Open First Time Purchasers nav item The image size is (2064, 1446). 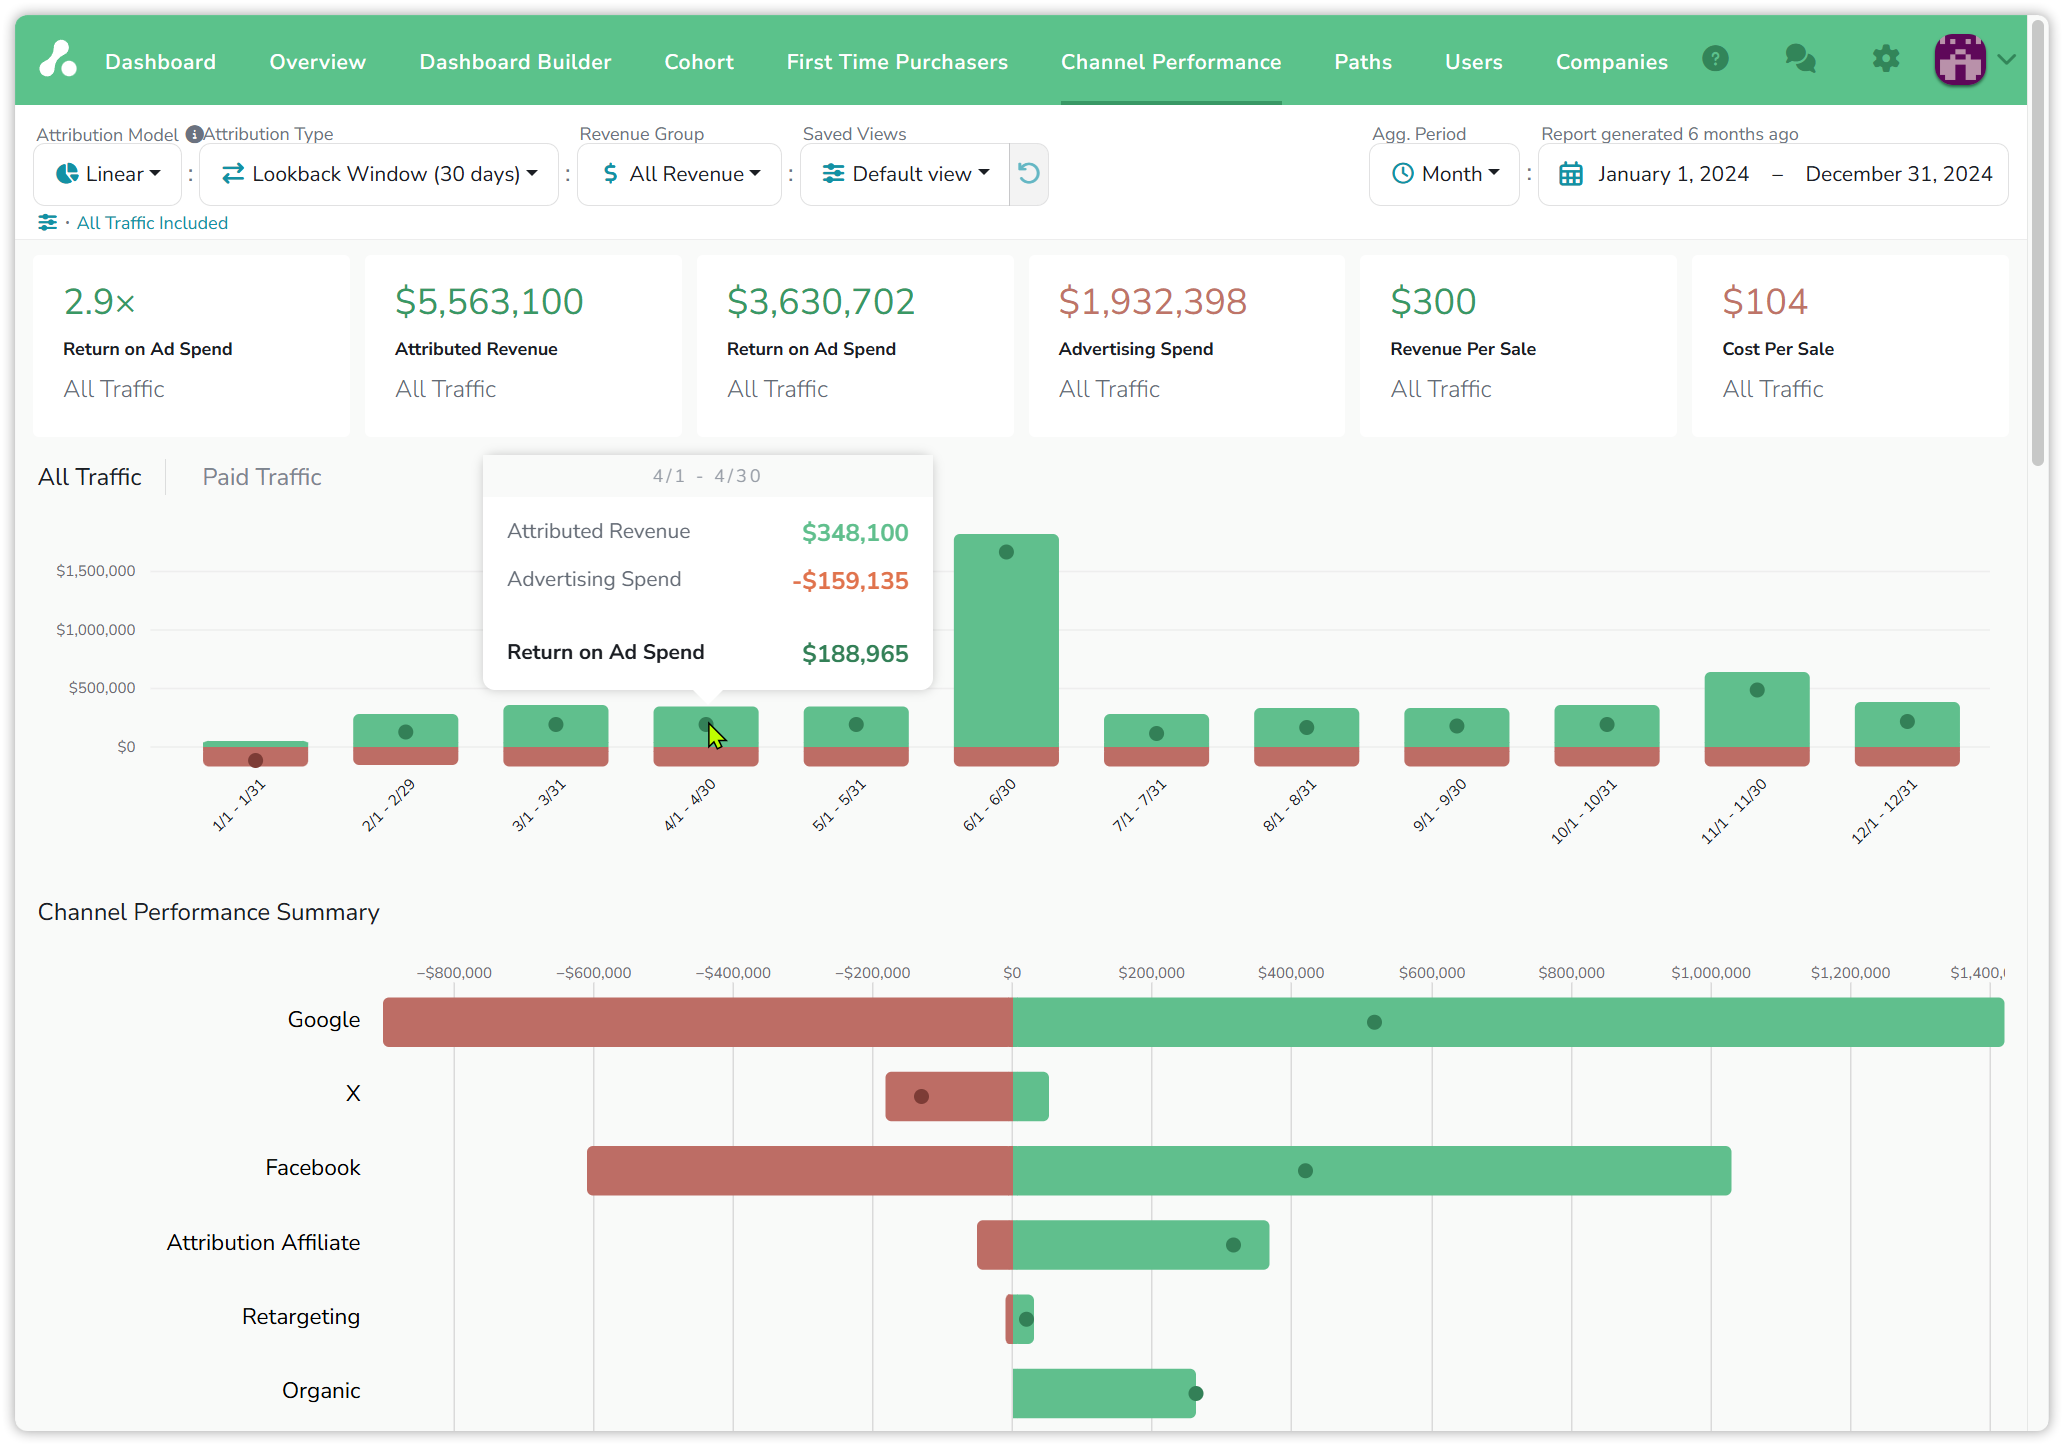pyautogui.click(x=897, y=62)
